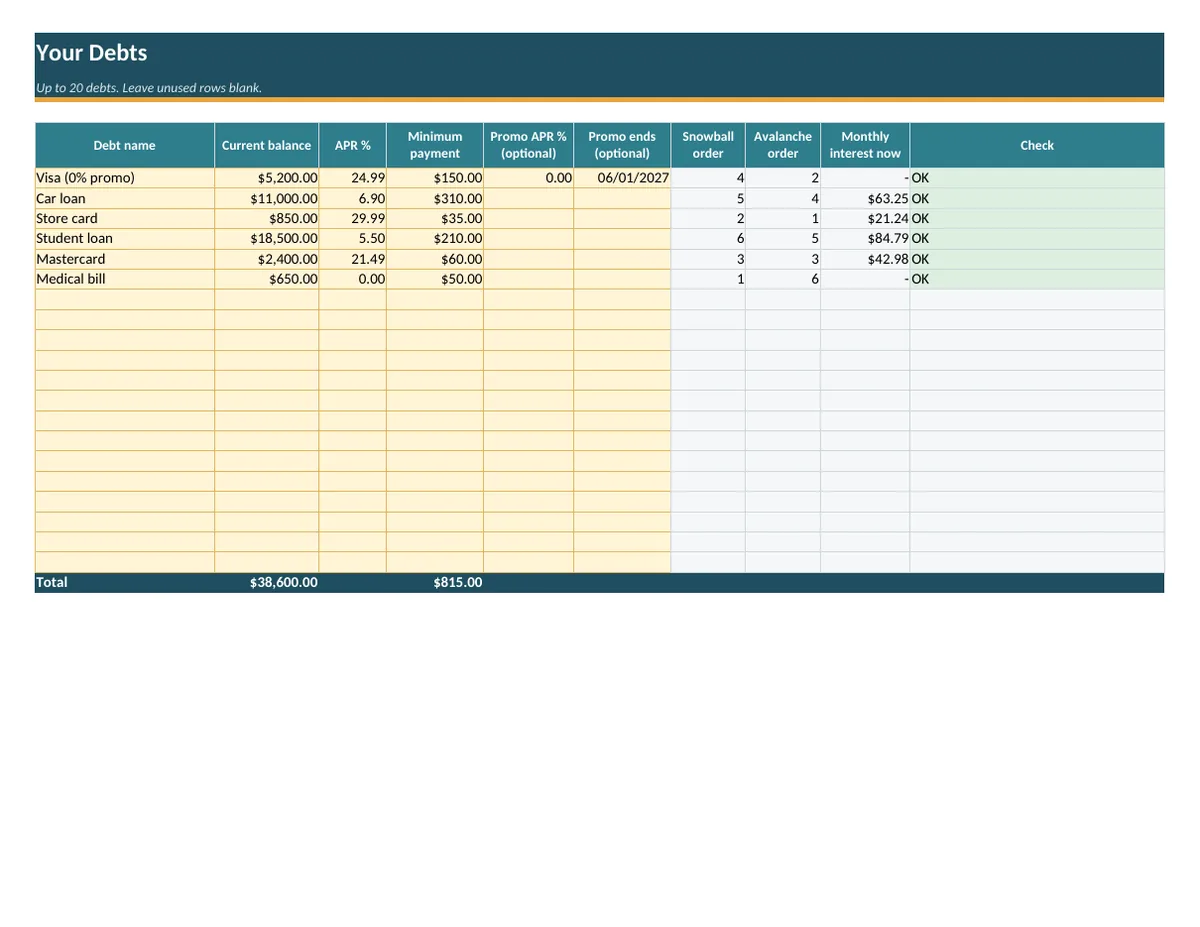This screenshot has height=927, width=1200.
Task: Click the OK check cell for Medical bill
Action: [x=1037, y=279]
